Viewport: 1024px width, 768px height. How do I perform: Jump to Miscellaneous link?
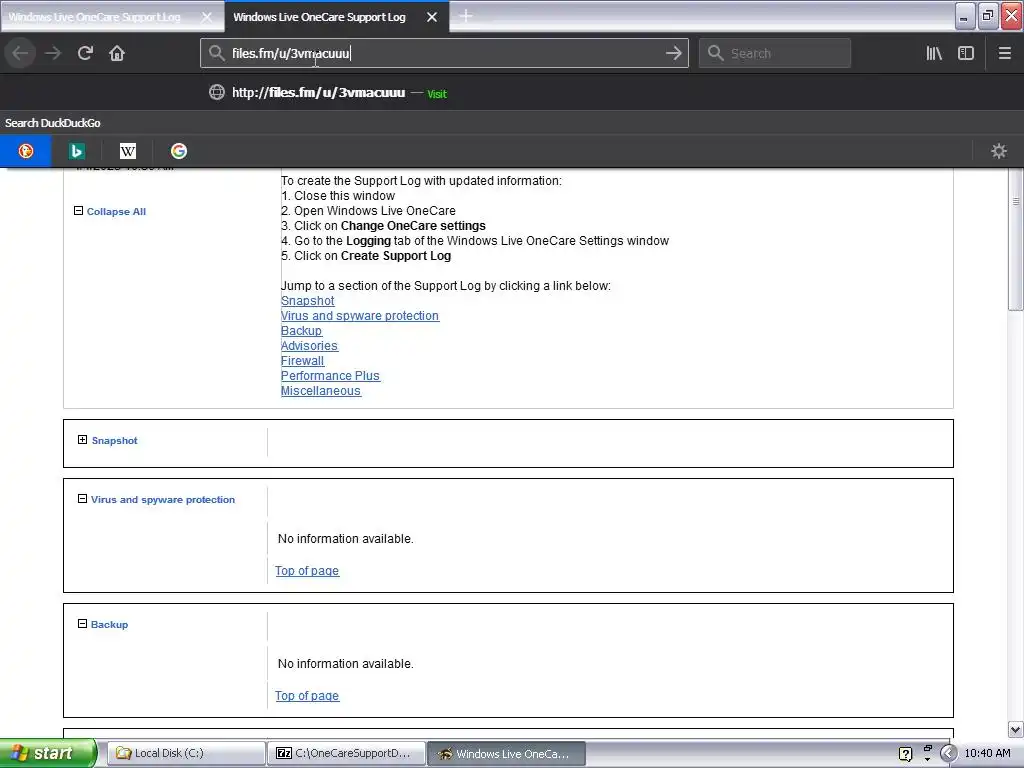pyautogui.click(x=321, y=391)
